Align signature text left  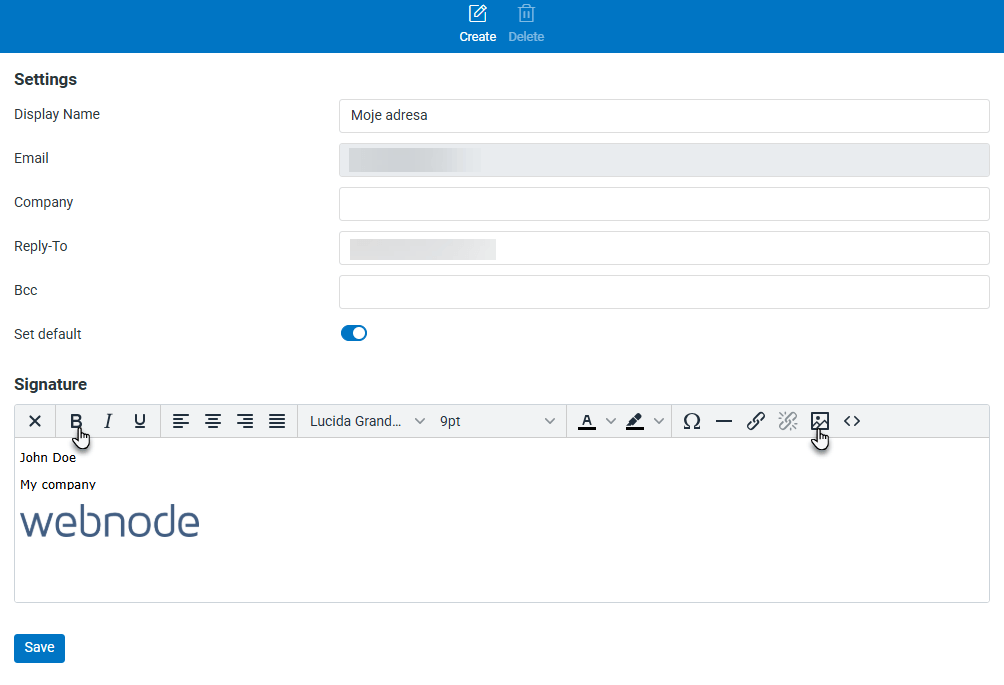181,421
